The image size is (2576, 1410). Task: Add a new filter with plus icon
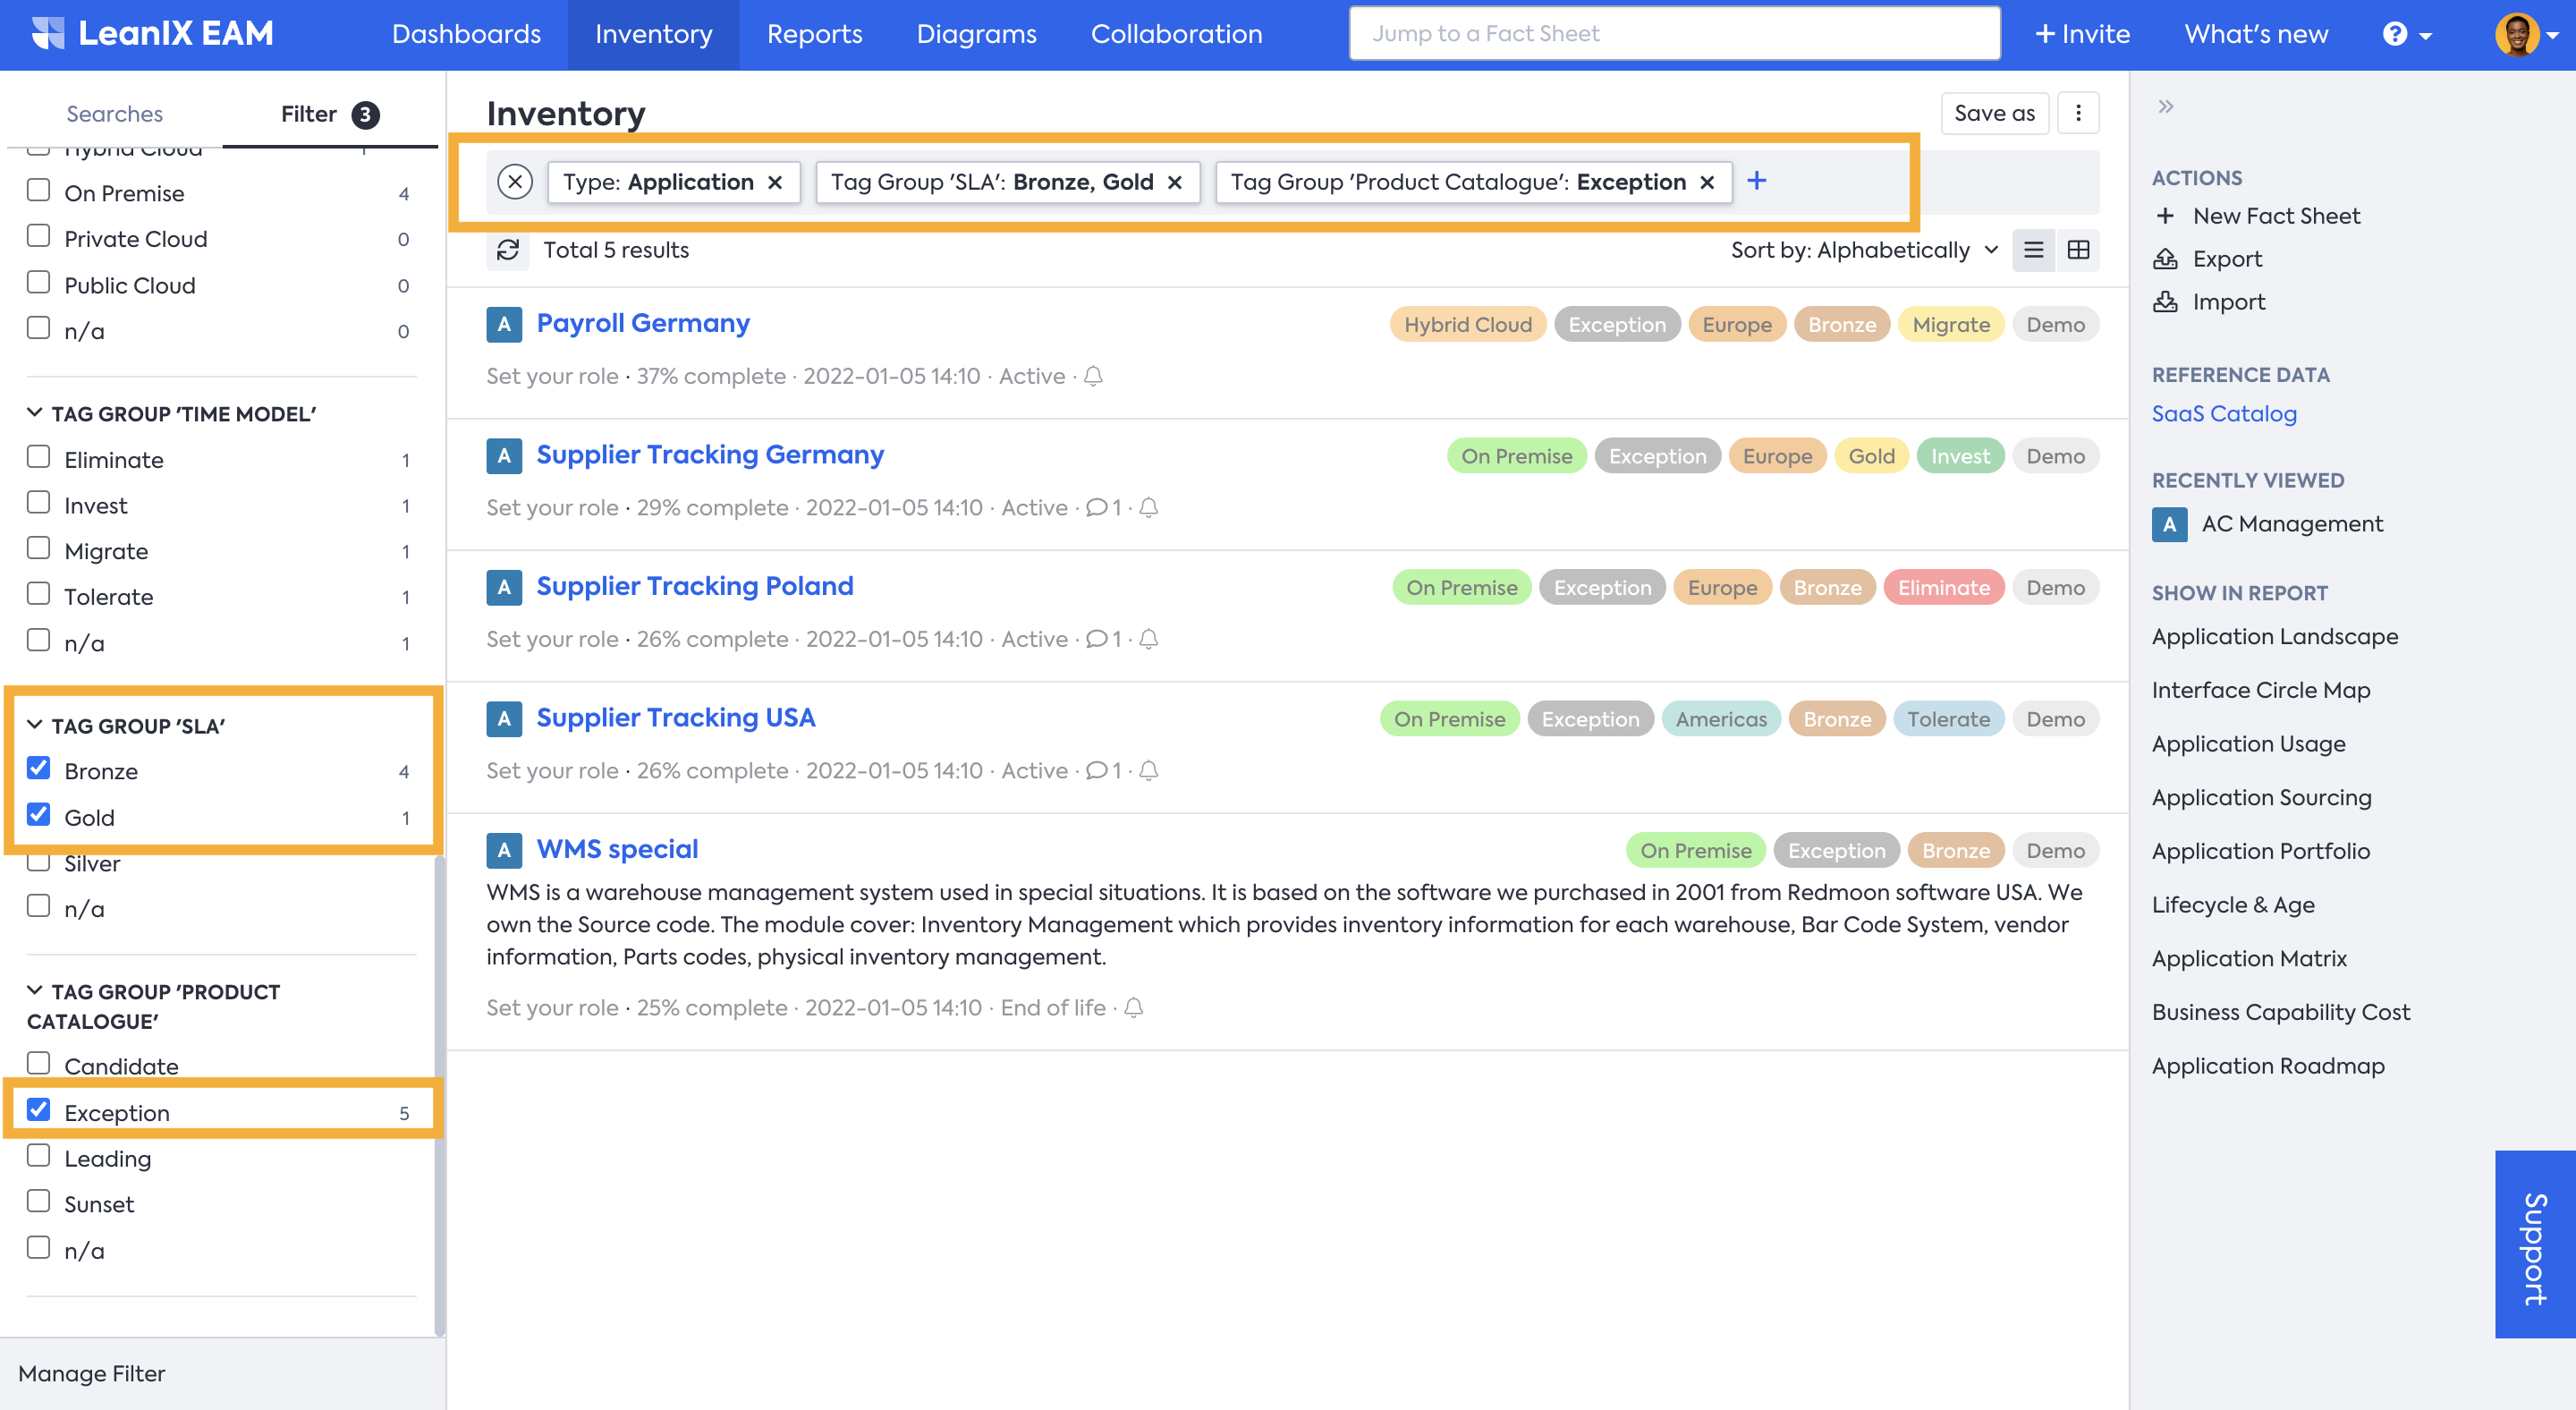(x=1756, y=181)
